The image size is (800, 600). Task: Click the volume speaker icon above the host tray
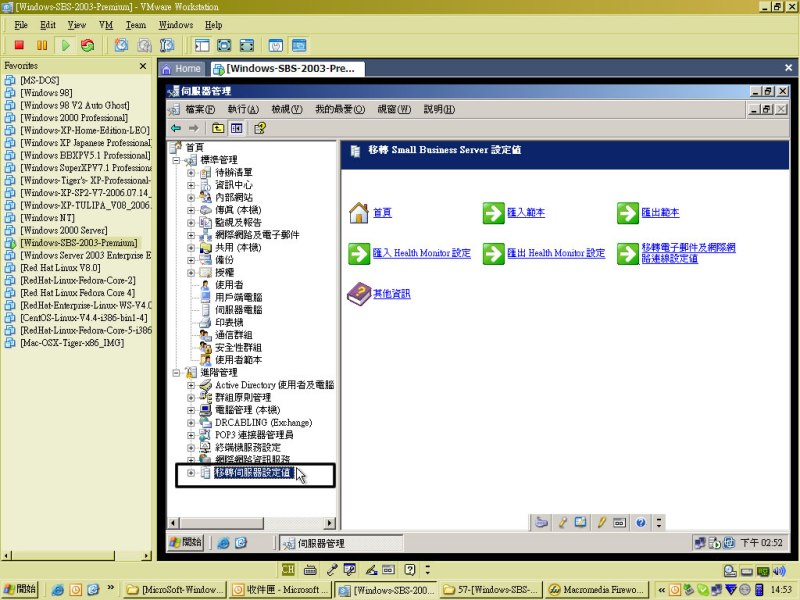[780, 571]
